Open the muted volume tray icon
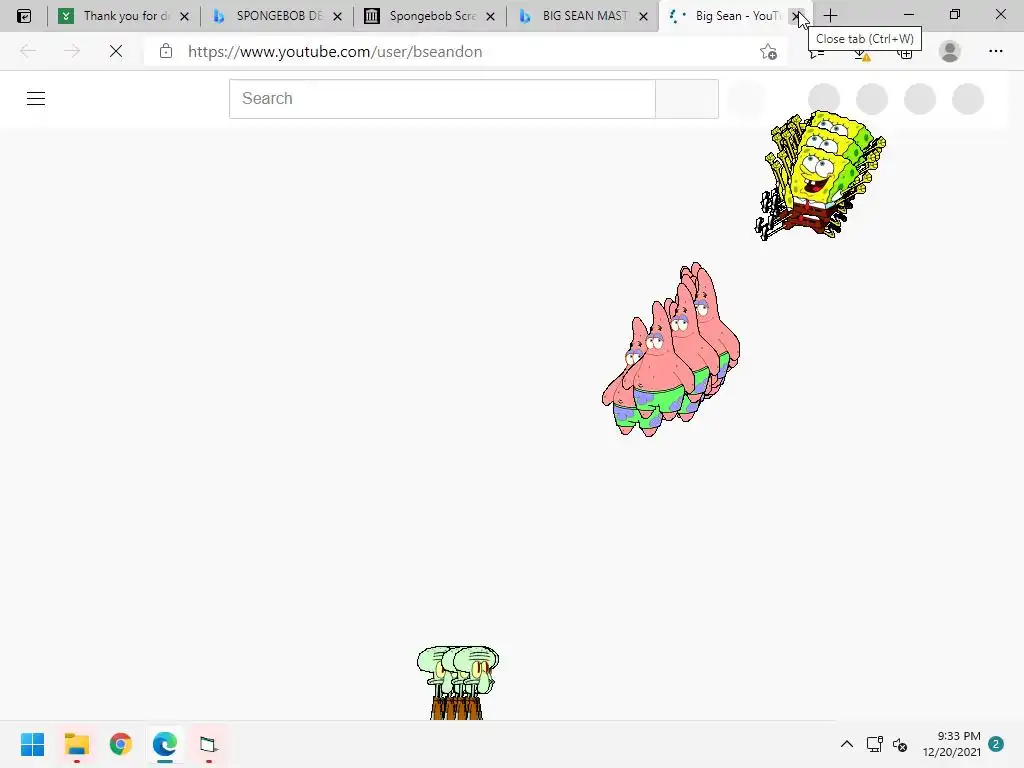 [900, 744]
